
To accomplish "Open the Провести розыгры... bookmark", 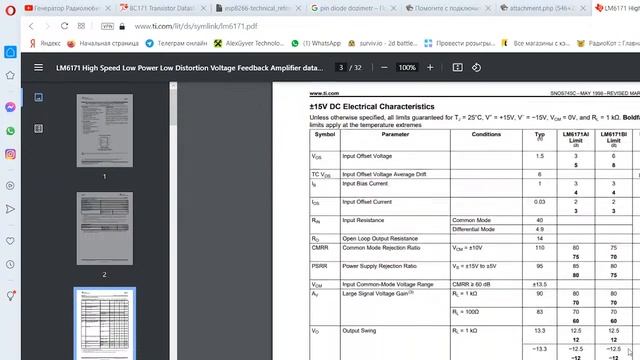I will (x=460, y=43).
